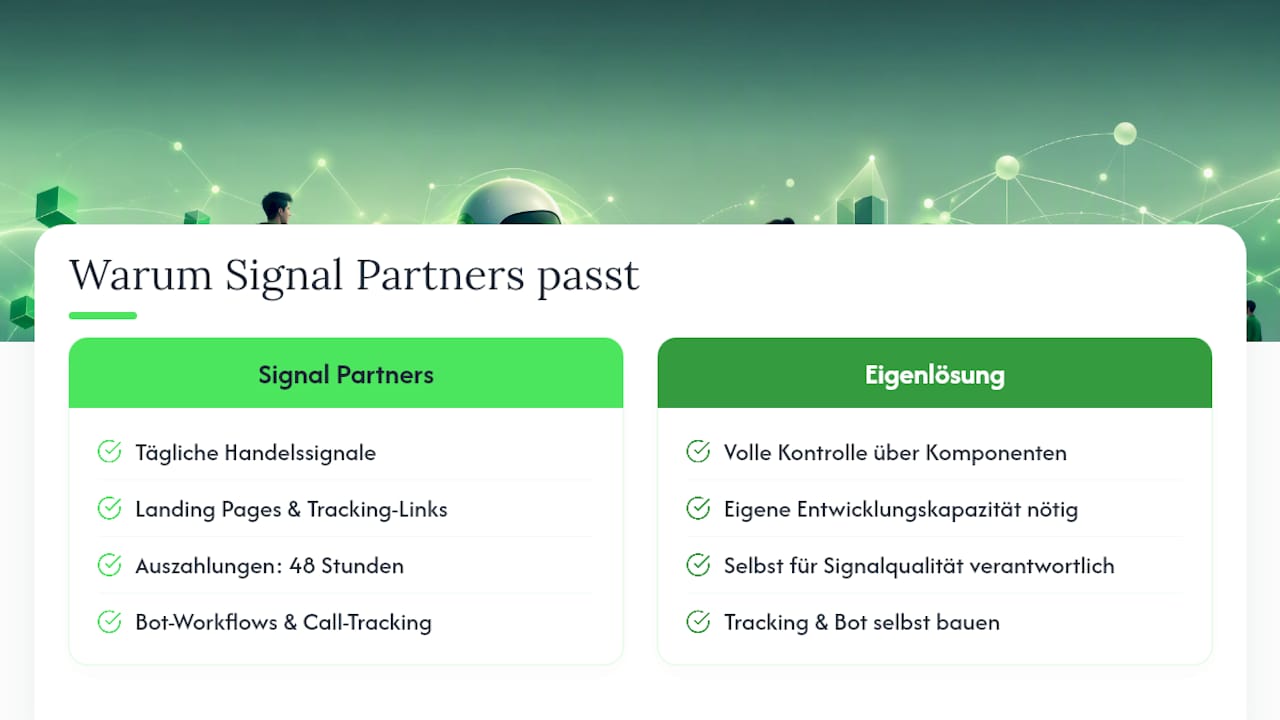Select the Signal Partners column header
The height and width of the screenshot is (720, 1280).
[x=346, y=373]
